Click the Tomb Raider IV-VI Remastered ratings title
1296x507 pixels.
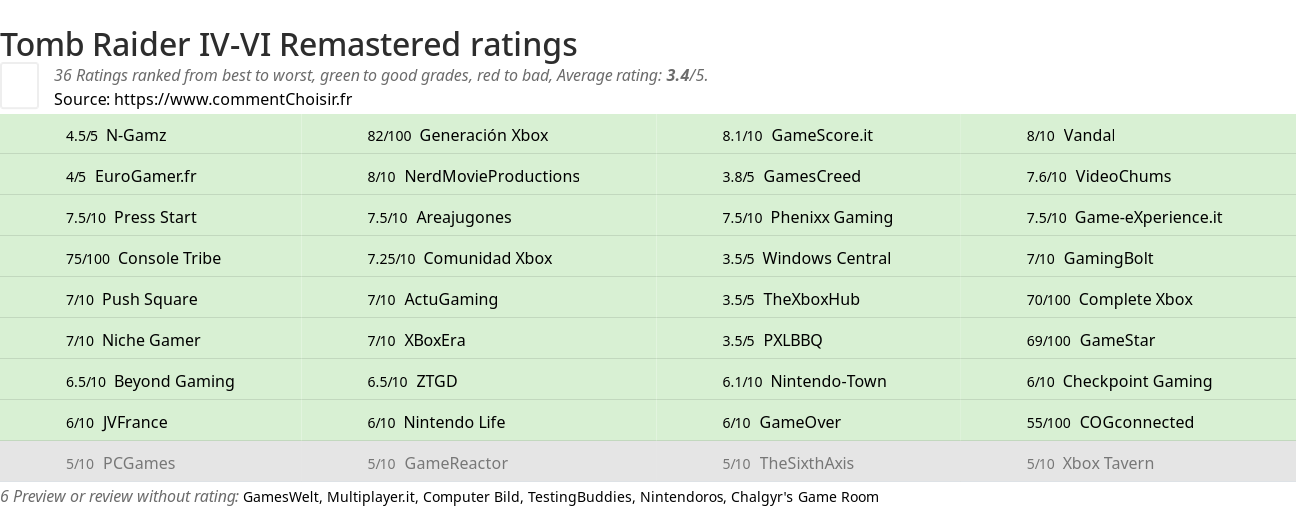(x=289, y=44)
